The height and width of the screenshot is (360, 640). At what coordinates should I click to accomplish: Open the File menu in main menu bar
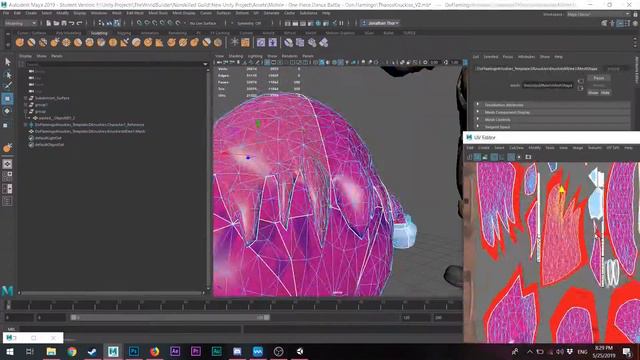click(6, 13)
